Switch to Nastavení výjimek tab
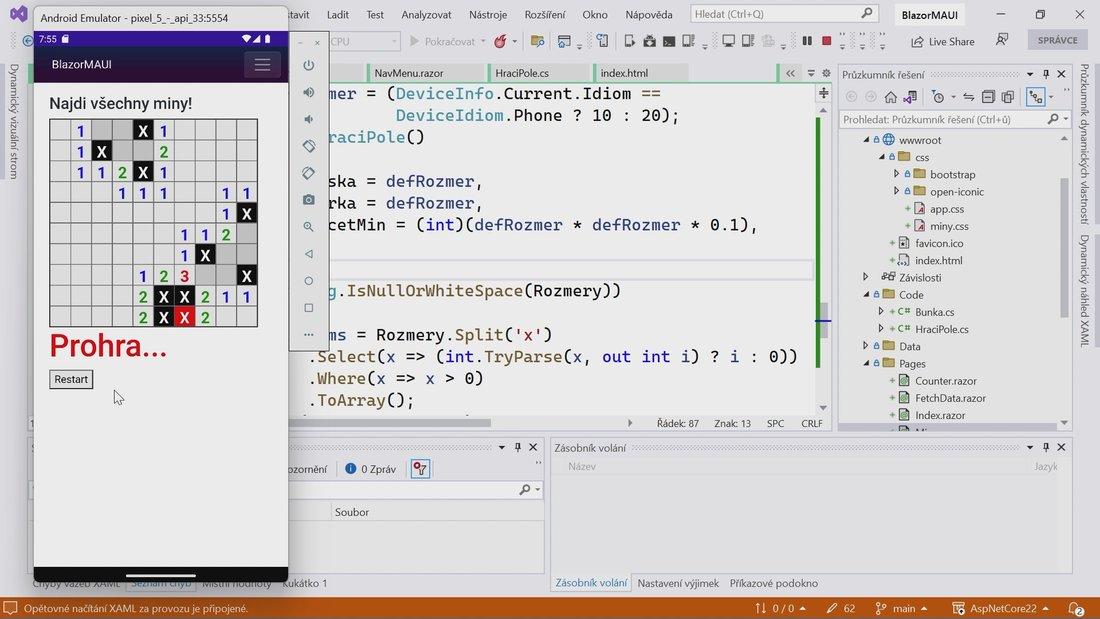The height and width of the screenshot is (619, 1100). click(678, 583)
